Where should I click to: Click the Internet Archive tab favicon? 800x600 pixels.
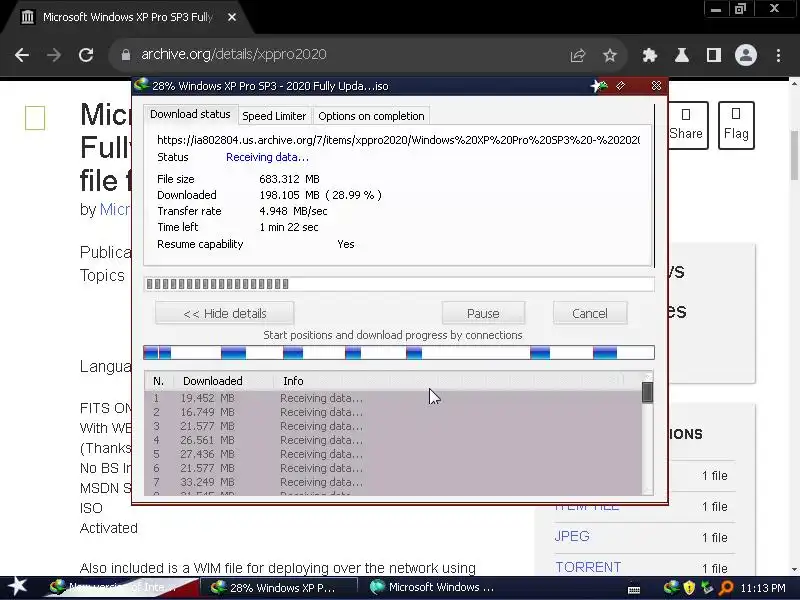[28, 17]
